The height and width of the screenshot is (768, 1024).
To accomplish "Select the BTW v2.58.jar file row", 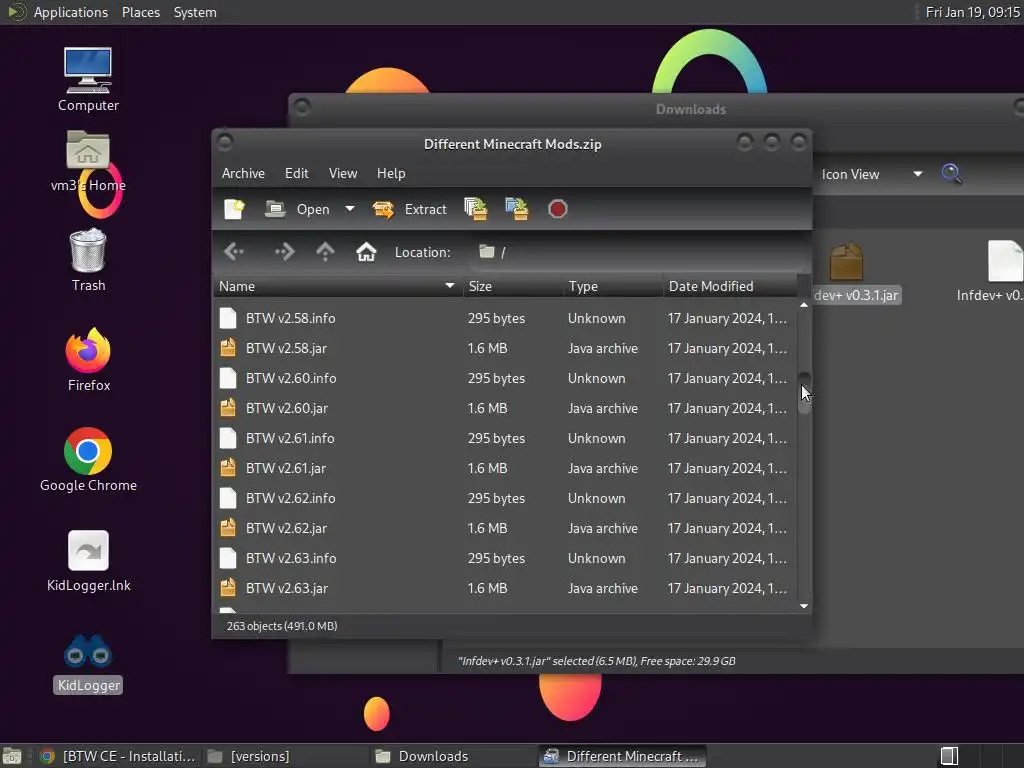I will point(505,348).
